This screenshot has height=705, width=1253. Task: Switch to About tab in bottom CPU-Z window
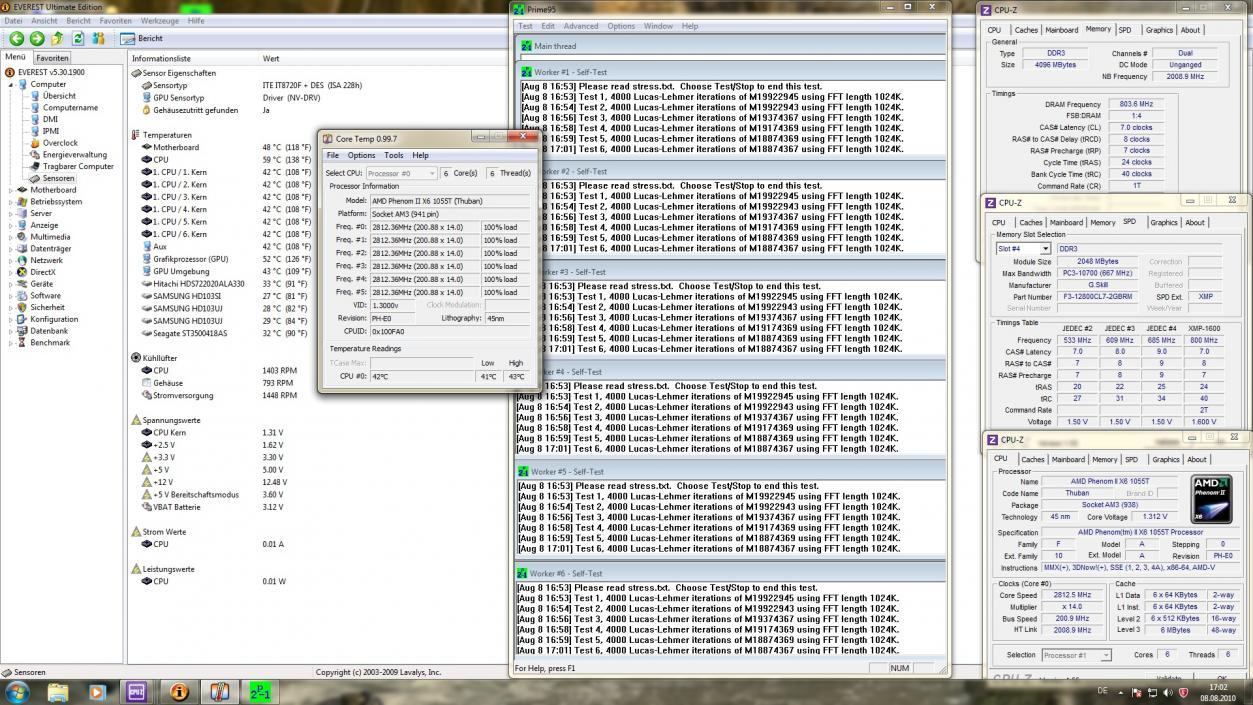1196,460
